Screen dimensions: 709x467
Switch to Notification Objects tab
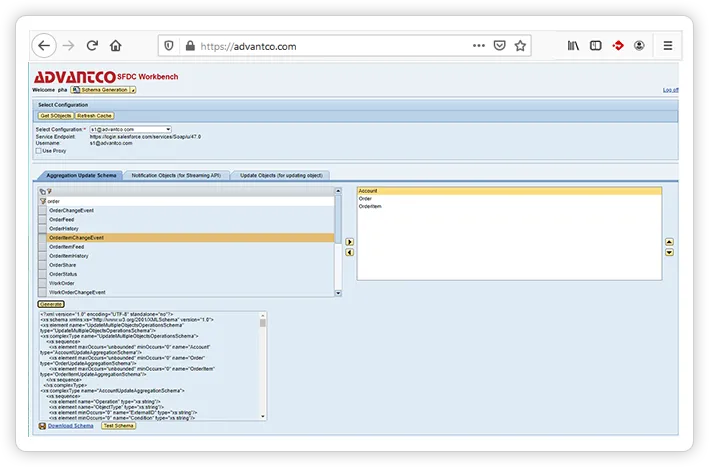pos(176,175)
